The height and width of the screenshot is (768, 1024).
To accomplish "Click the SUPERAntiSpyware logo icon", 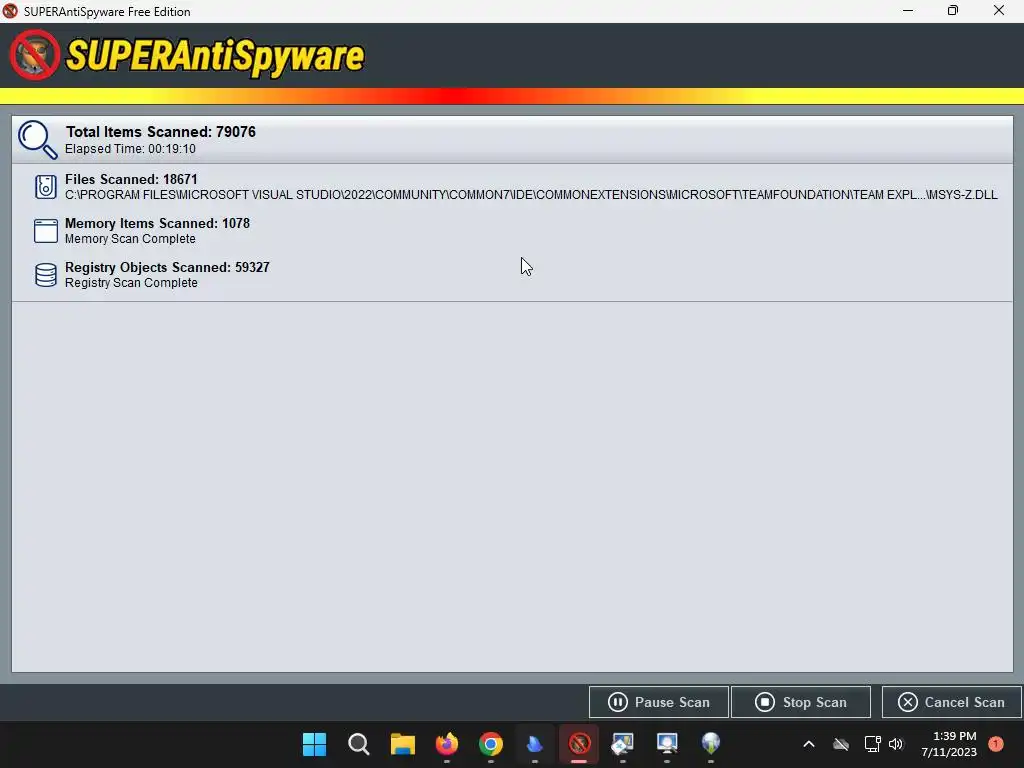I will 35,55.
